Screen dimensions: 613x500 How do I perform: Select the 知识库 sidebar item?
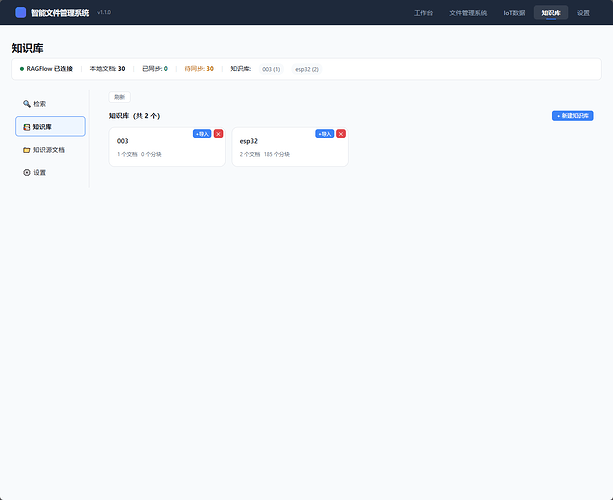point(50,126)
